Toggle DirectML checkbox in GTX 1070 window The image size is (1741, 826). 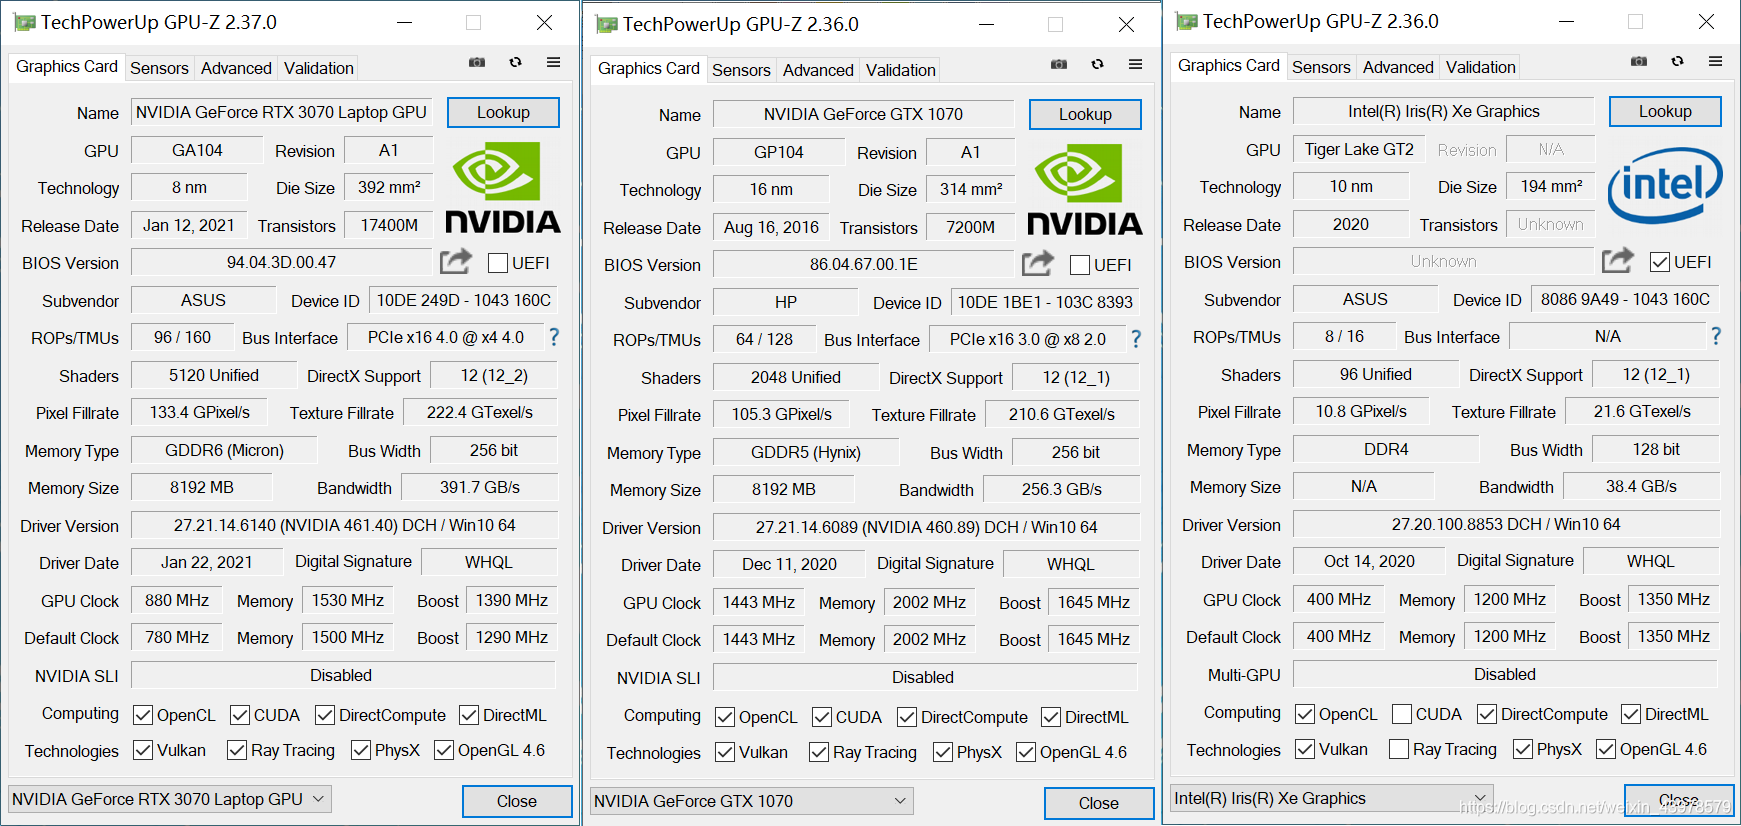pyautogui.click(x=1051, y=717)
